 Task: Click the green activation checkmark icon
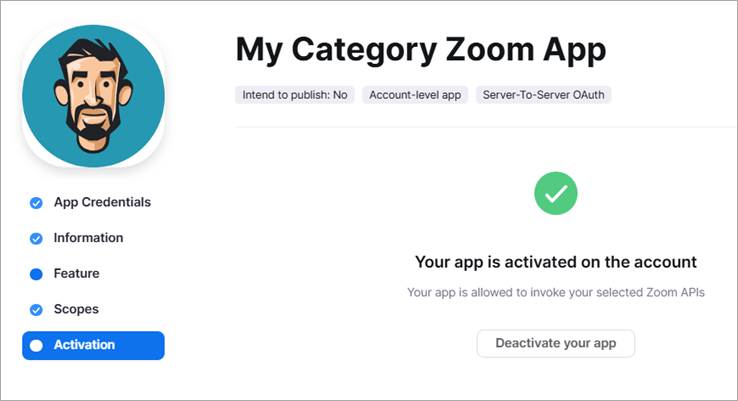pyautogui.click(x=555, y=193)
